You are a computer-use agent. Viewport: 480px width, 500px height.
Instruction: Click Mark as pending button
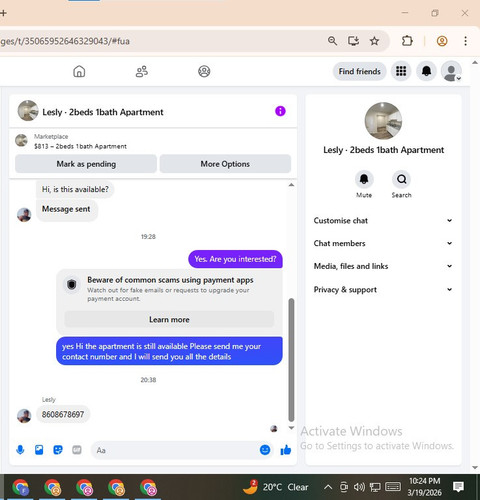pos(86,164)
